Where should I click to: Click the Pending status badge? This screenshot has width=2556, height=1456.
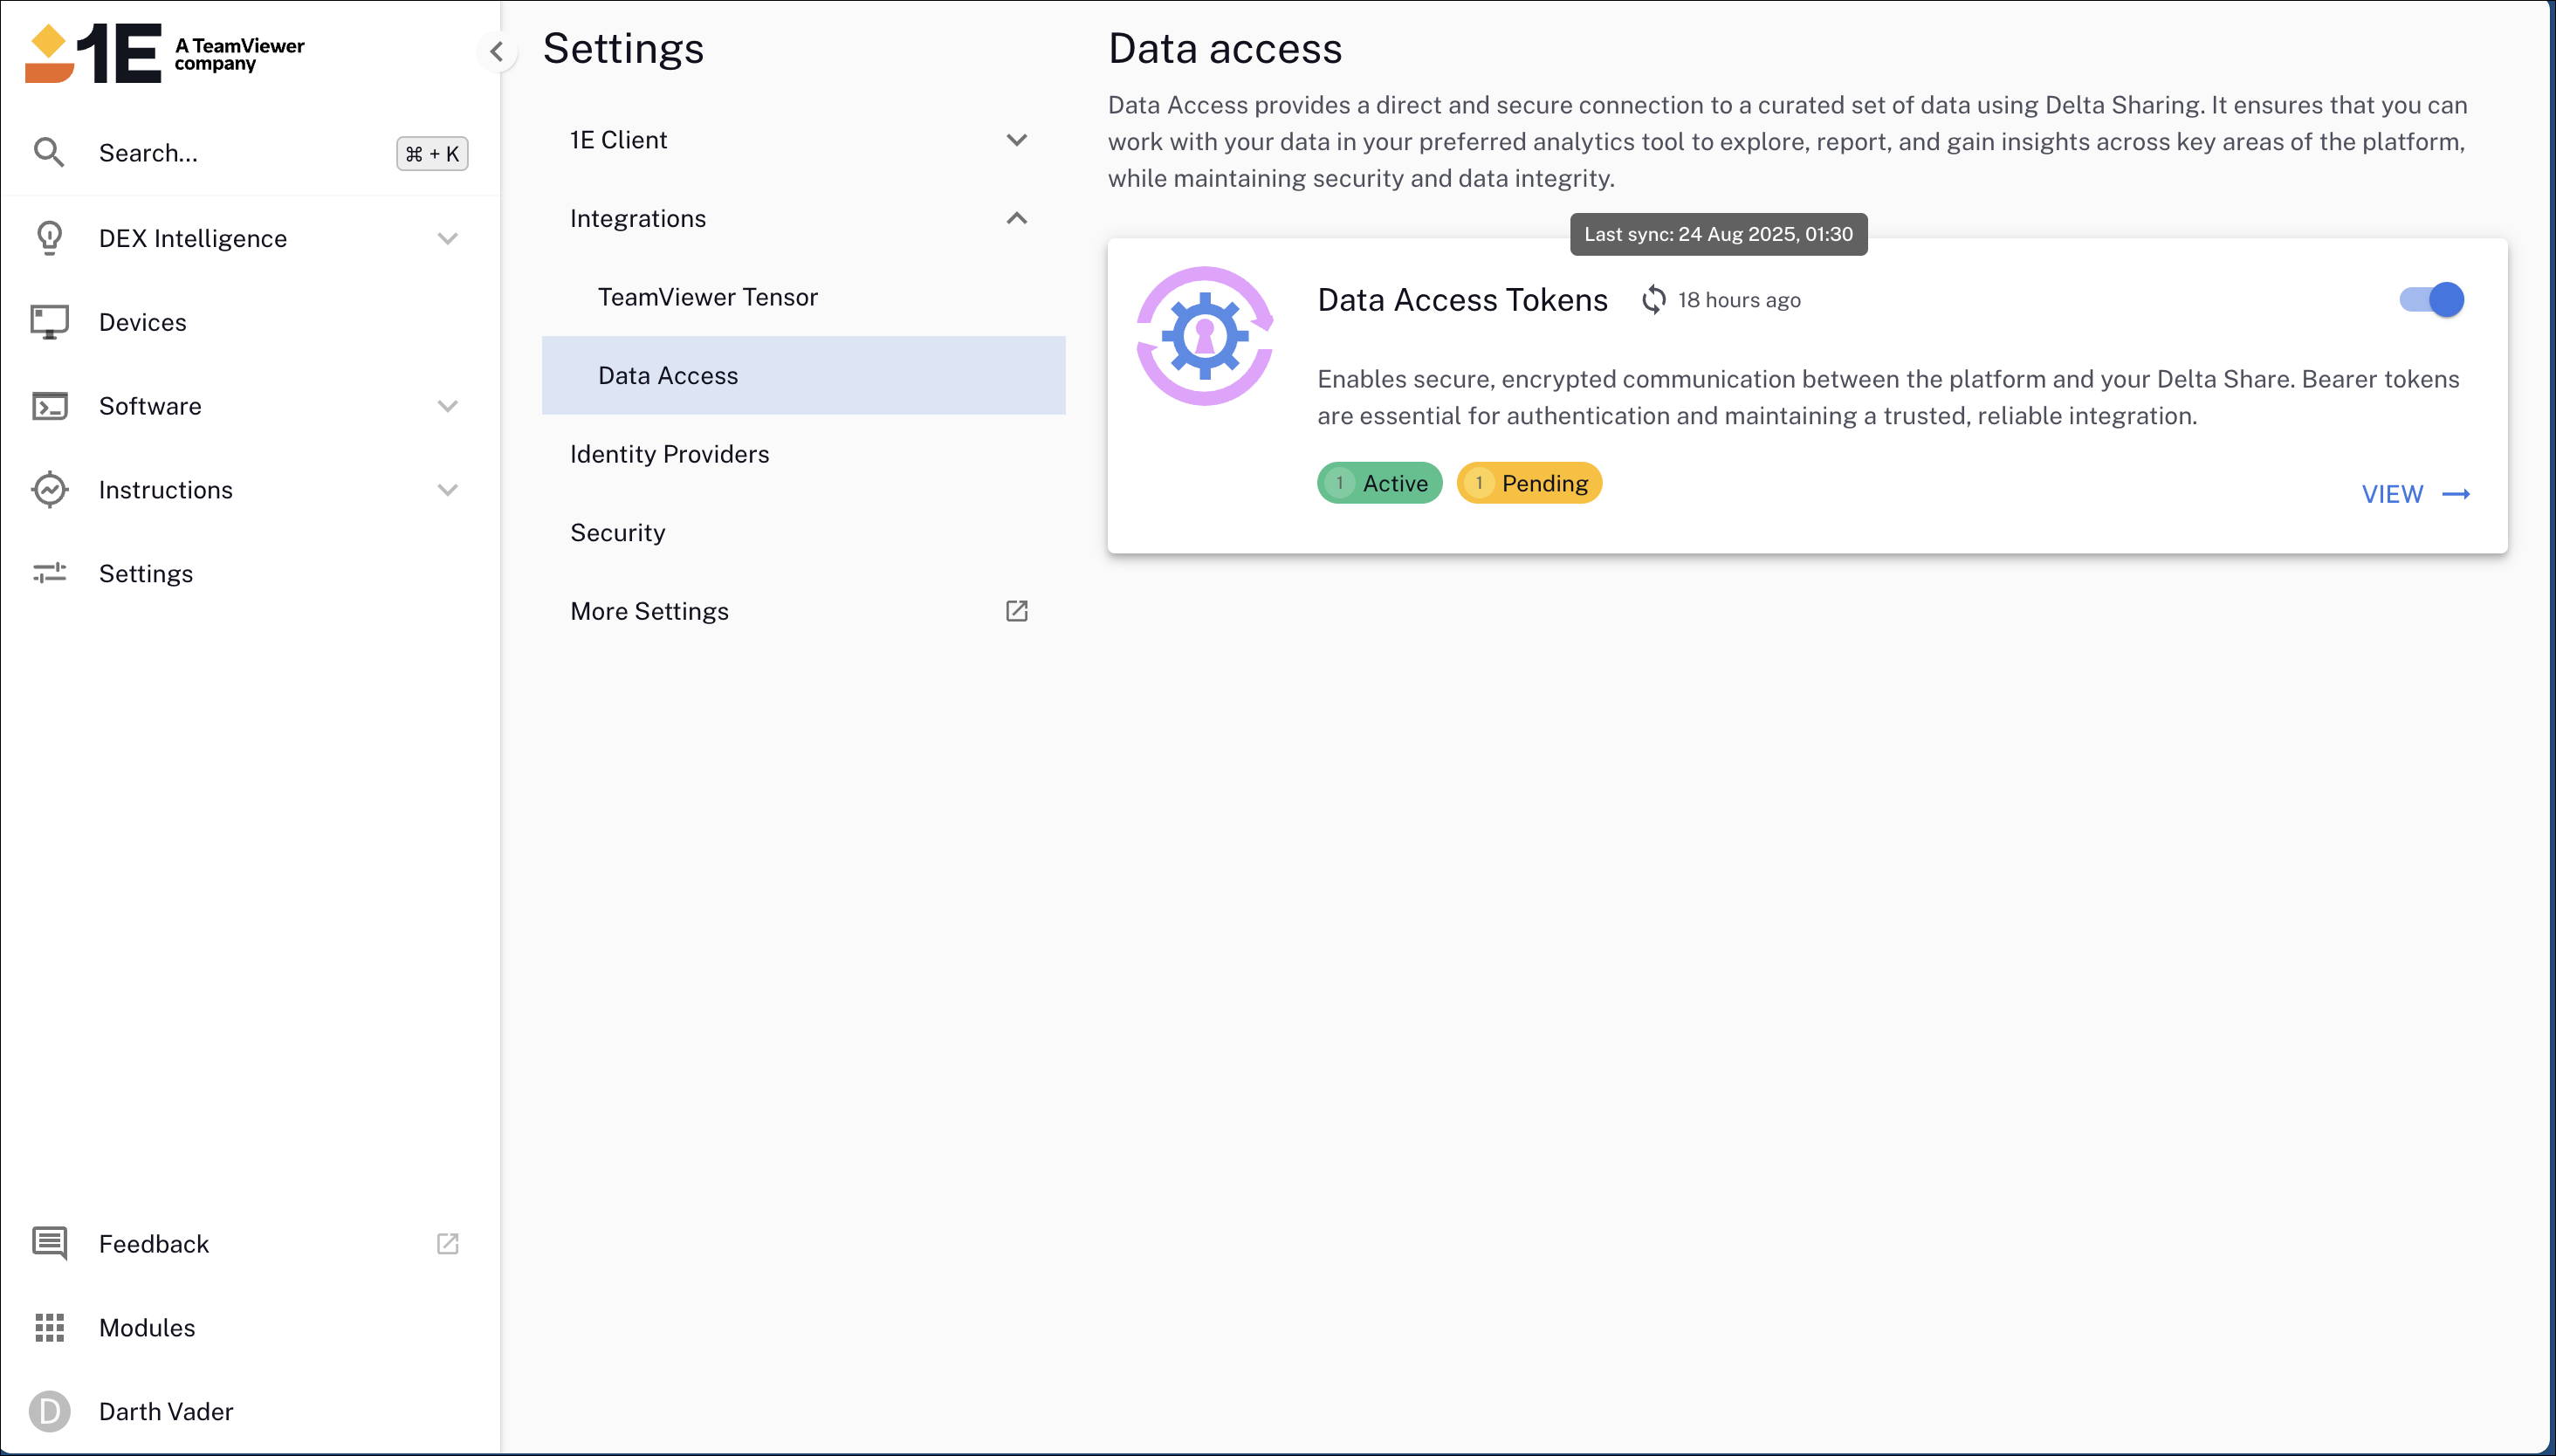(1528, 483)
